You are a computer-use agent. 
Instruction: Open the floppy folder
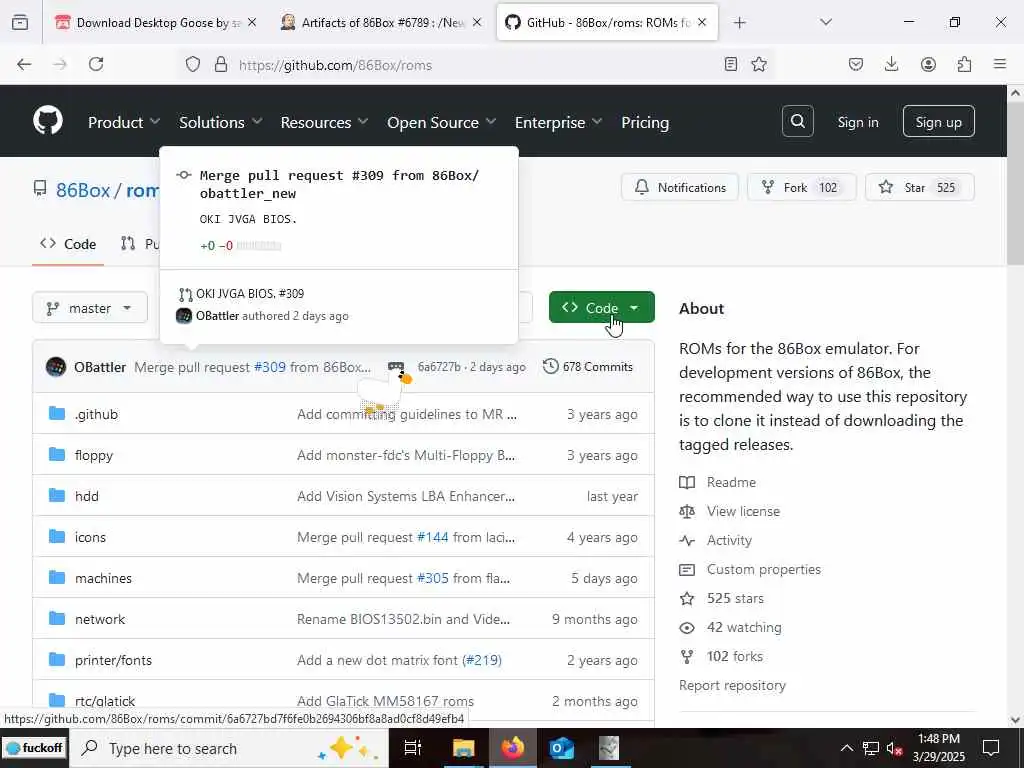coord(93,455)
